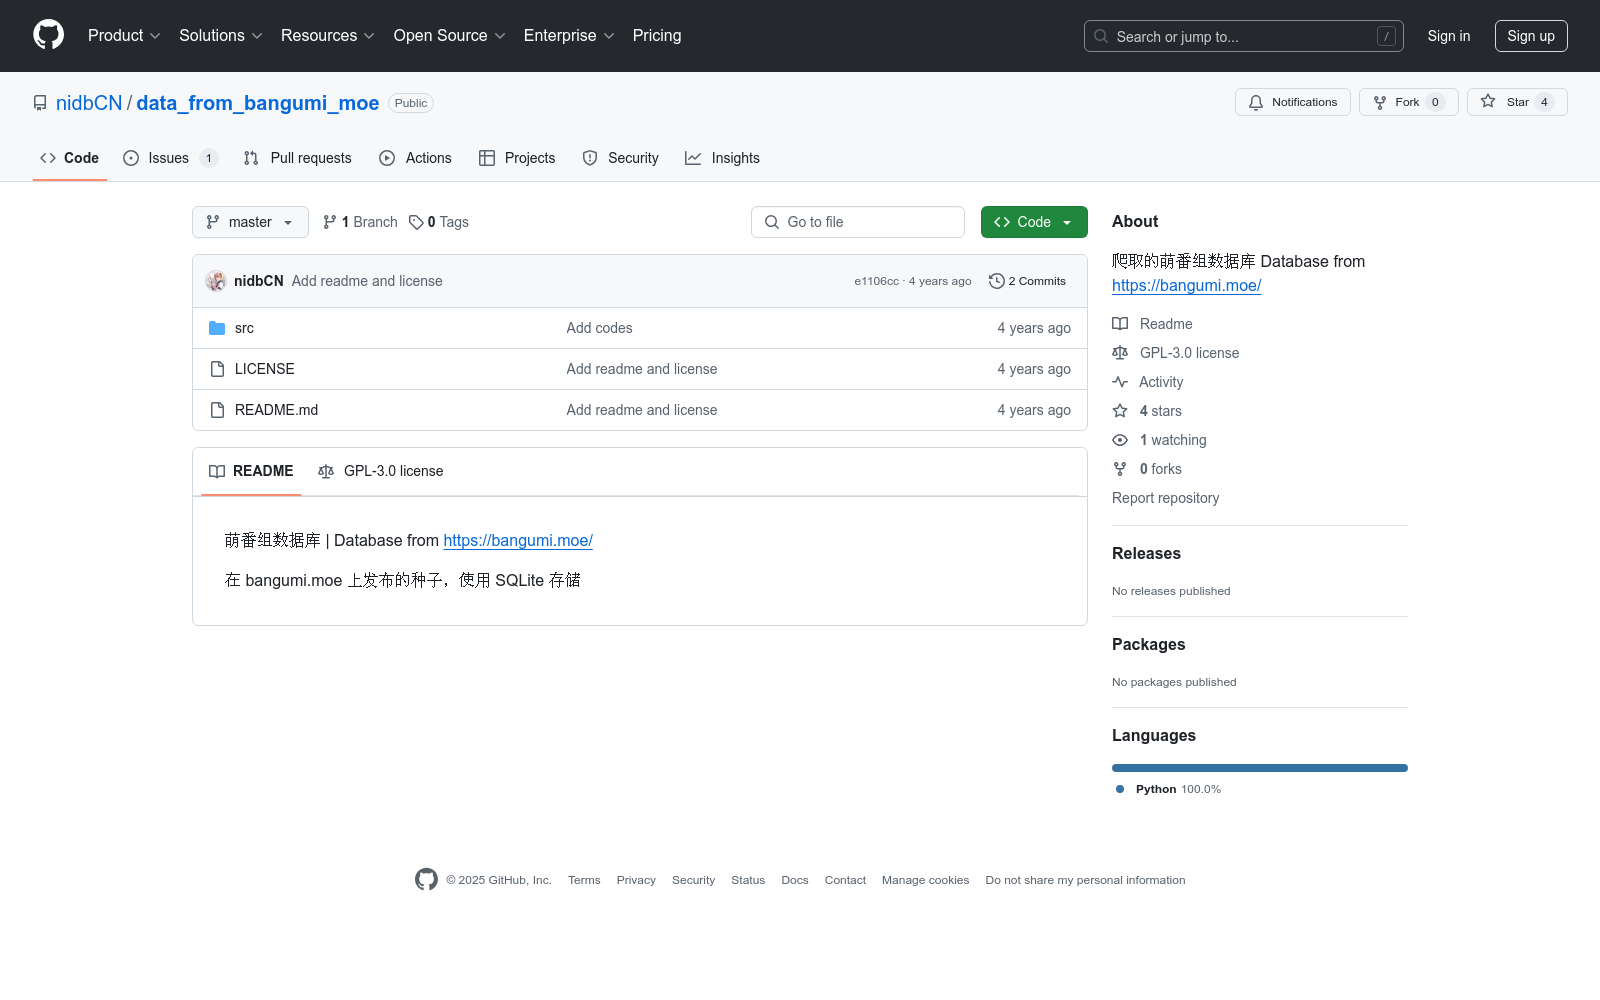Viewport: 1600px width, 1000px height.
Task: Star the repository with Star button
Action: [1517, 102]
